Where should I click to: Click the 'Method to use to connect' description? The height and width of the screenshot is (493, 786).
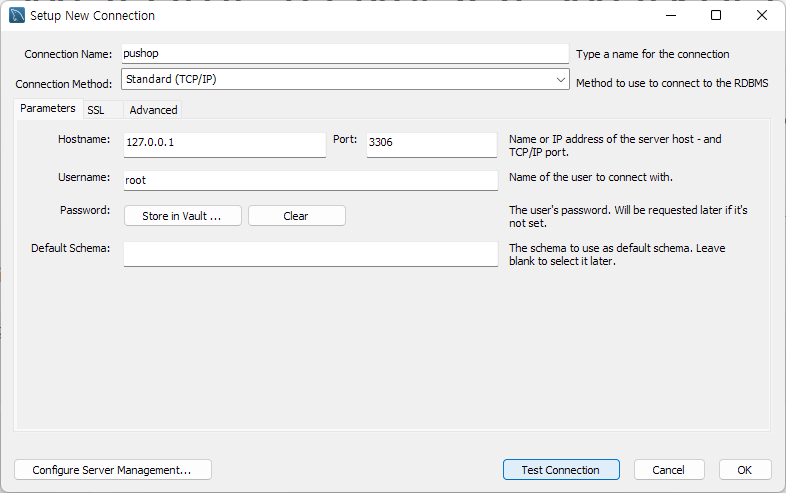point(672,83)
